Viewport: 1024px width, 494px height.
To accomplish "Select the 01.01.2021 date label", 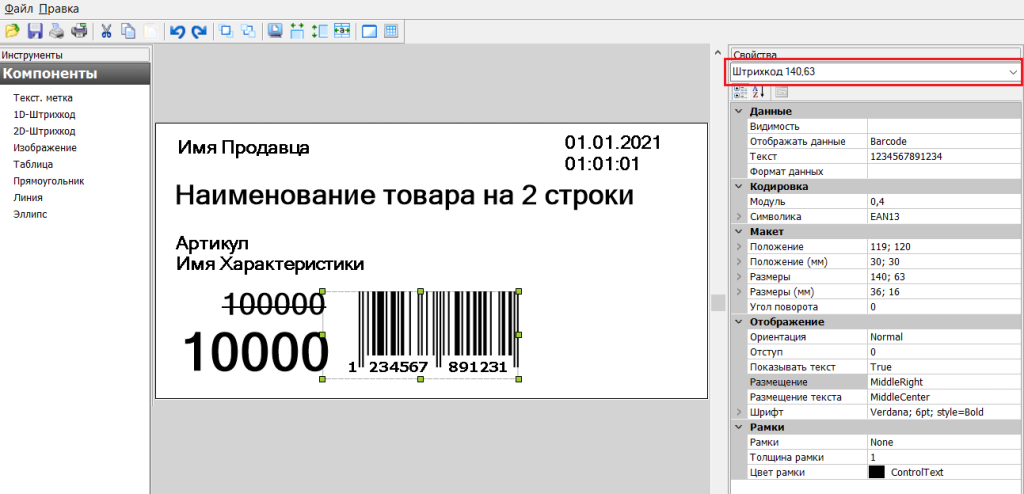I will (x=613, y=142).
